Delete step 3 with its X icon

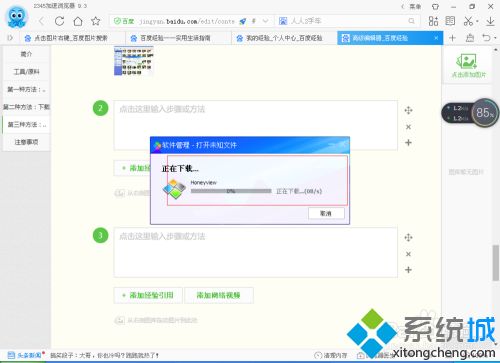click(x=408, y=254)
